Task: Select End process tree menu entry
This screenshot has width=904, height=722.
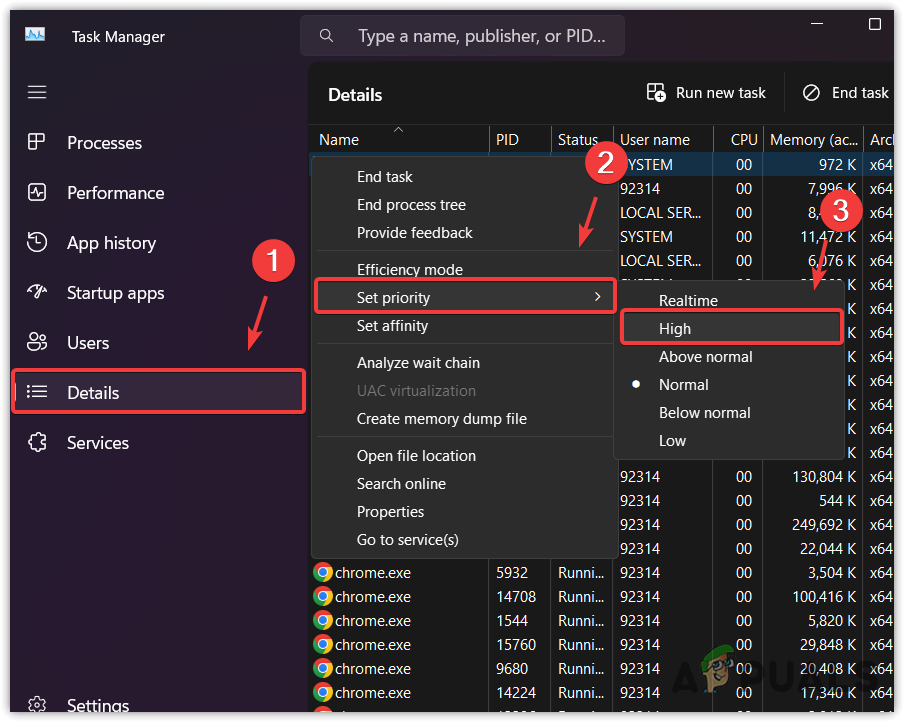Action: point(411,204)
